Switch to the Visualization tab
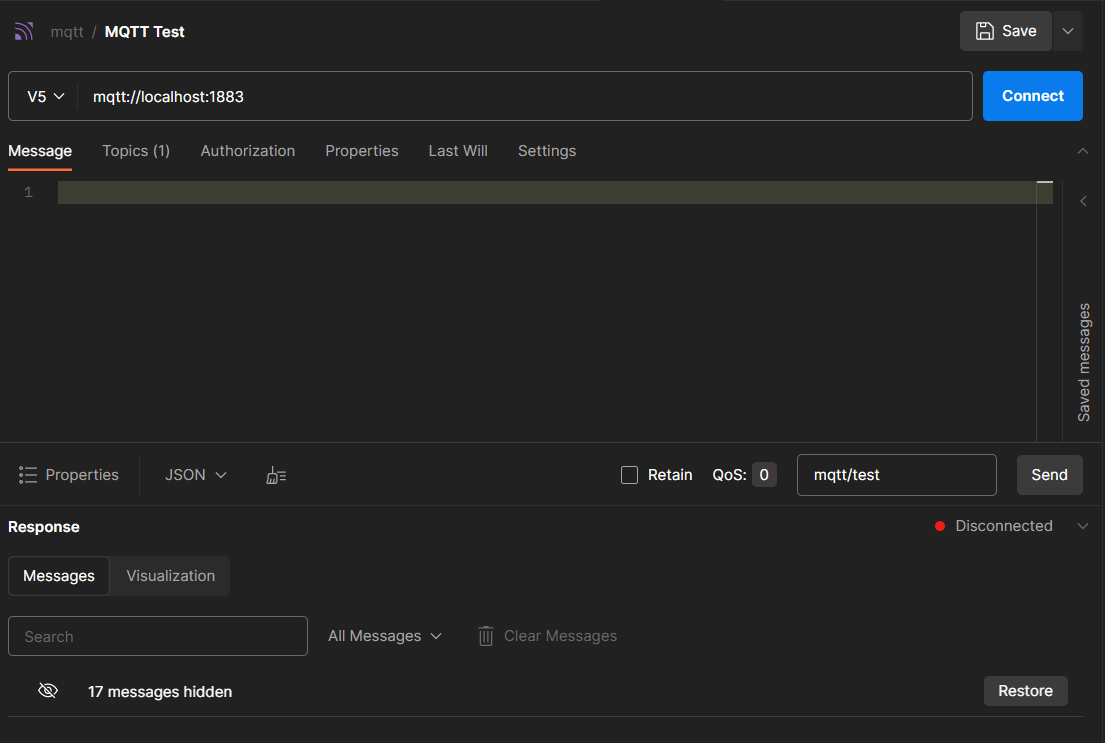 [x=171, y=576]
